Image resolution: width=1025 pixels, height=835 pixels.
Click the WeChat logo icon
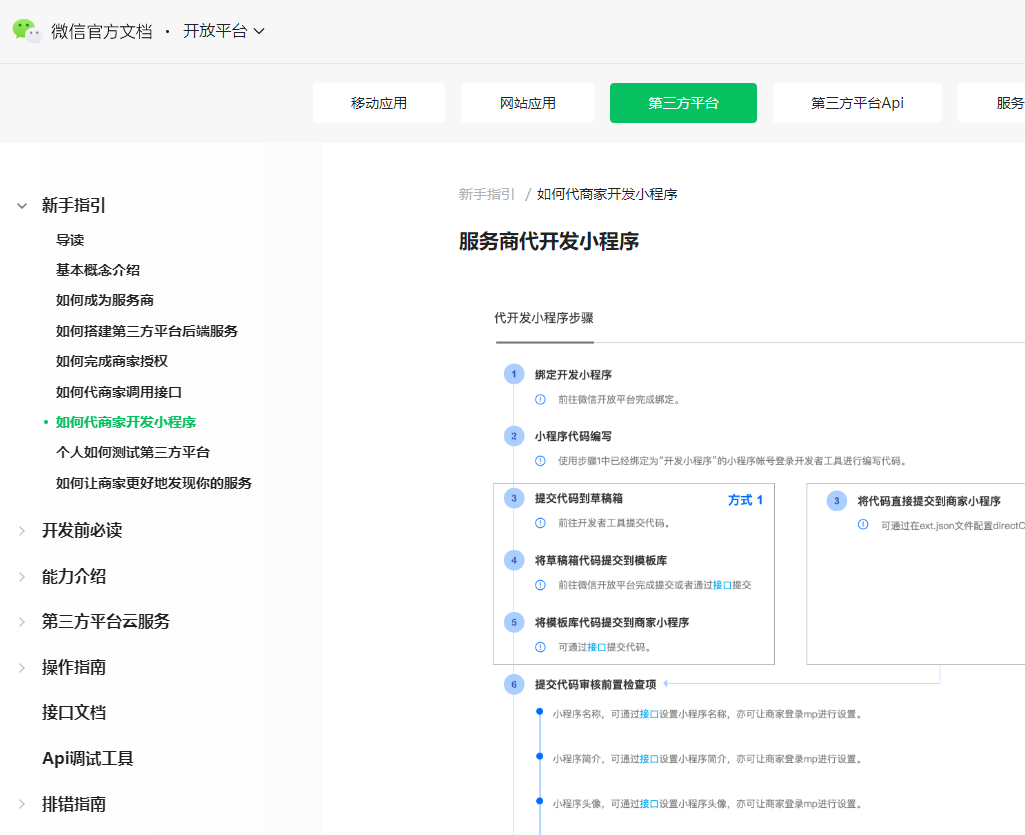27,31
